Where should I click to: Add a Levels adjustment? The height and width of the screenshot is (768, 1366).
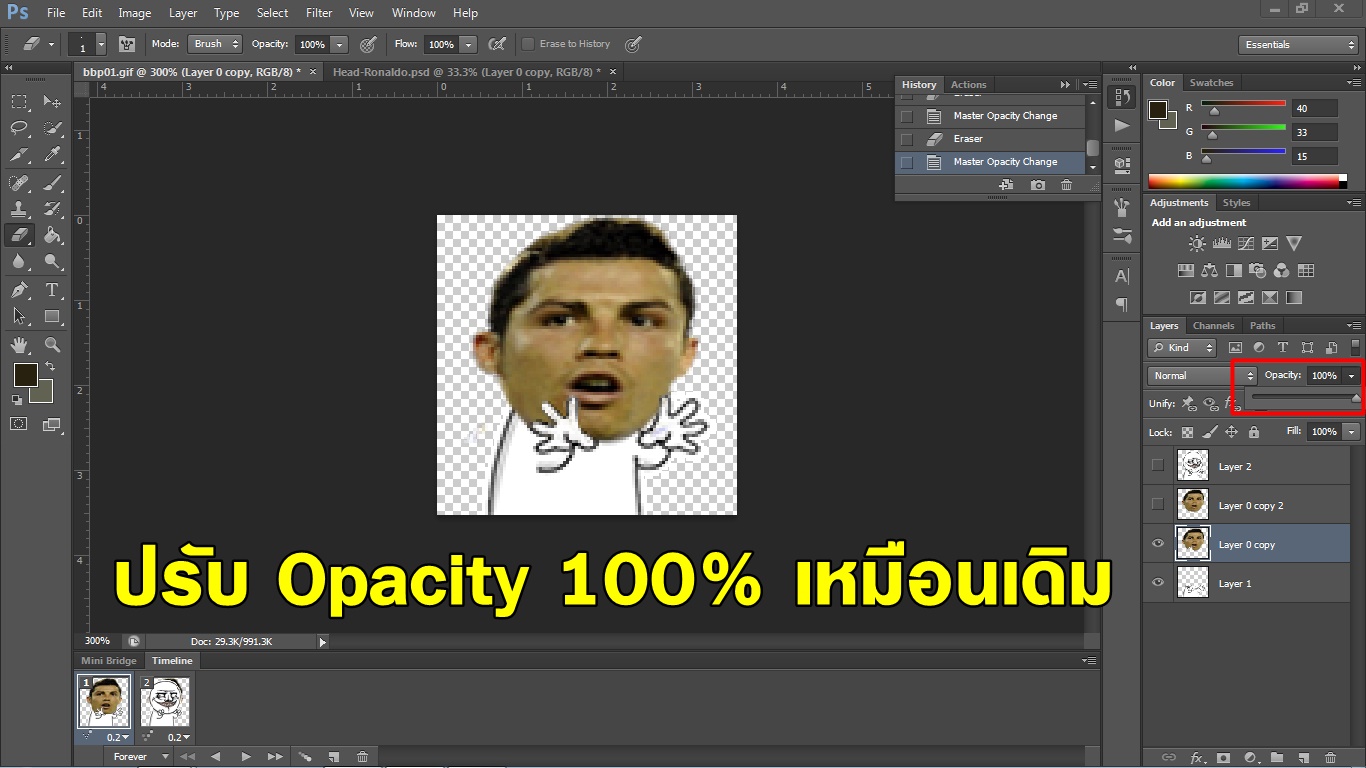click(1221, 243)
